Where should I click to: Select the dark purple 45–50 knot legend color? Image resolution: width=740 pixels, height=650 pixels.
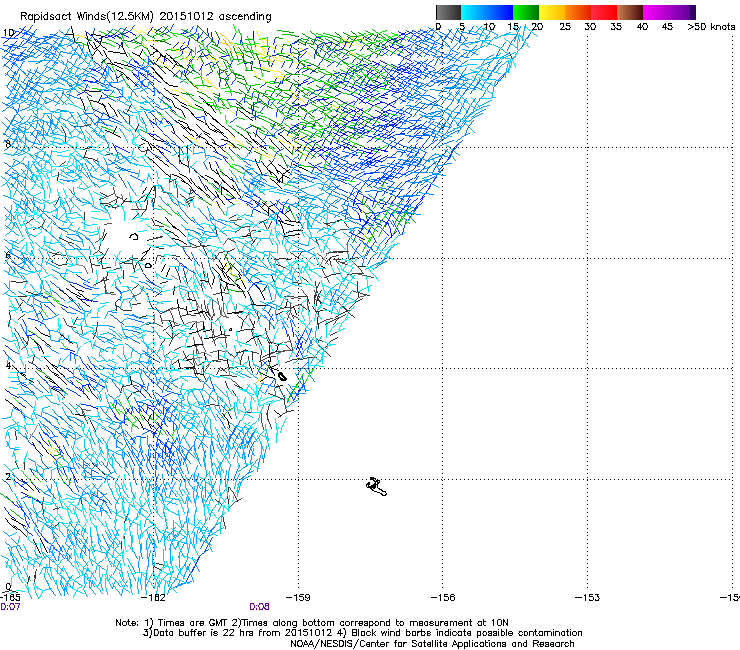point(682,12)
